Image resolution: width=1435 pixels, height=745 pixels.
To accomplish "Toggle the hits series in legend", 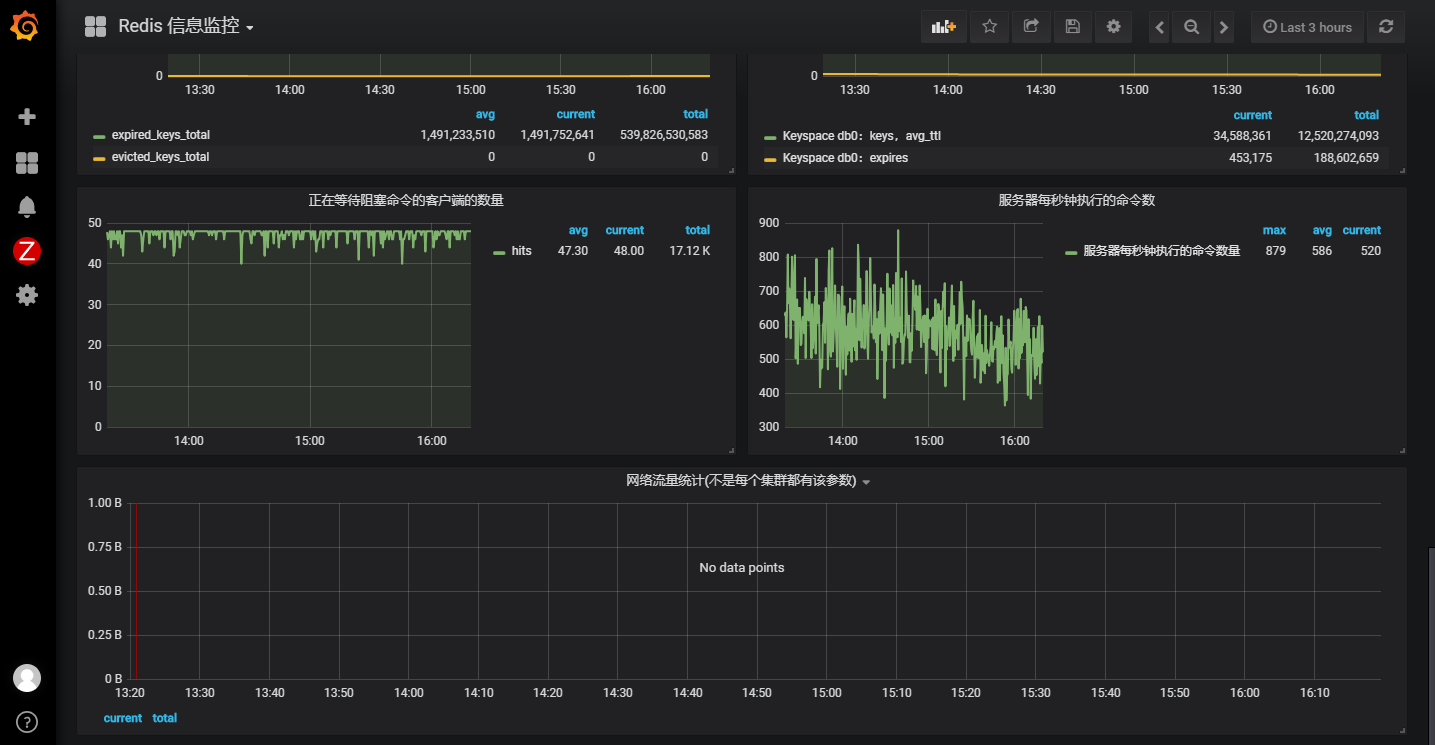I will [x=521, y=251].
